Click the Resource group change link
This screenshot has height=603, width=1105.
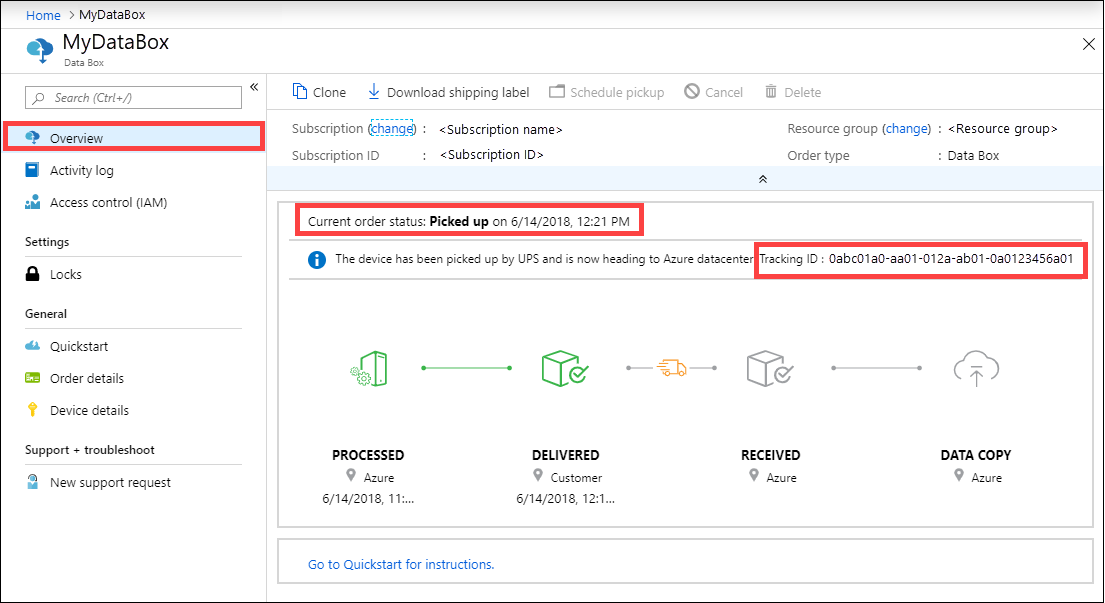tap(907, 128)
